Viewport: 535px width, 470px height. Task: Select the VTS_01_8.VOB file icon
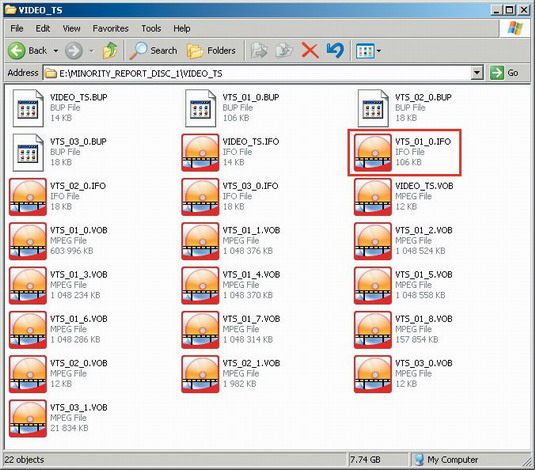click(373, 330)
